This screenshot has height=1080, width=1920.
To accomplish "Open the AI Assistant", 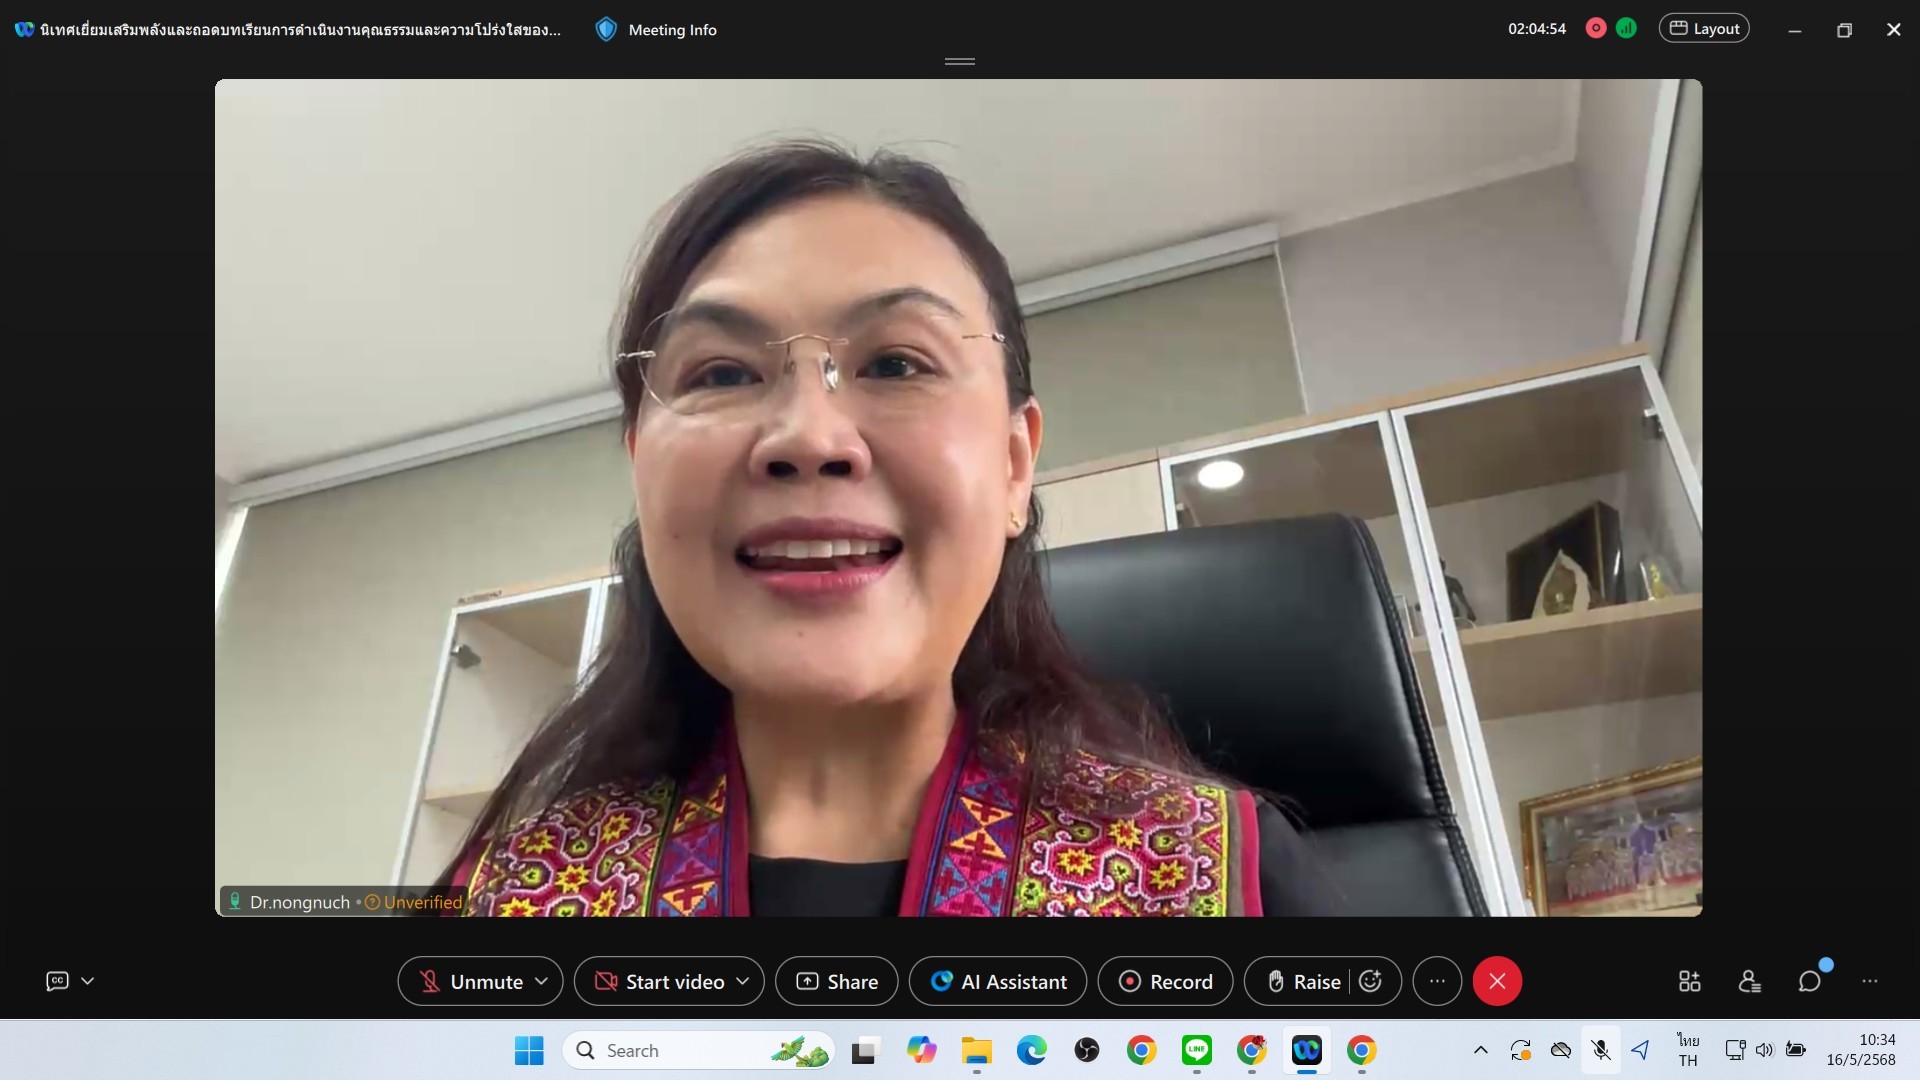I will click(999, 981).
